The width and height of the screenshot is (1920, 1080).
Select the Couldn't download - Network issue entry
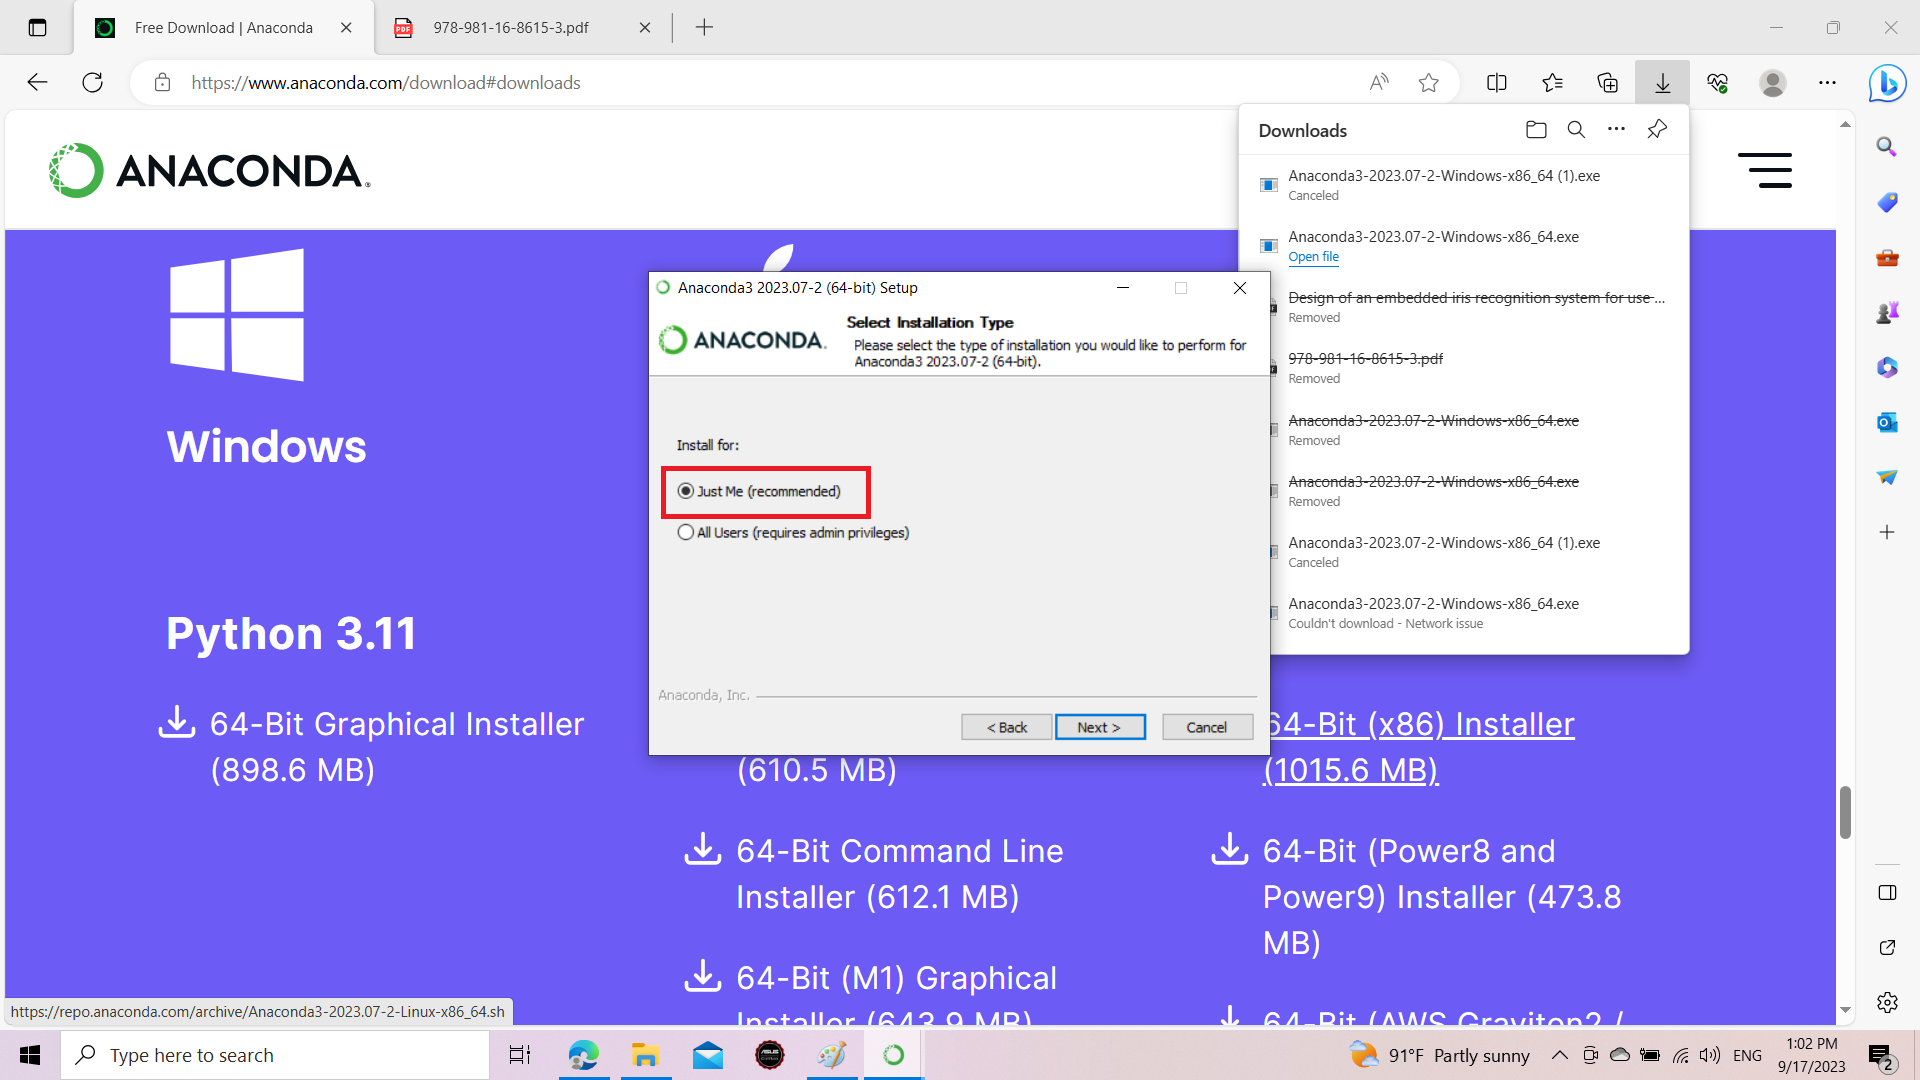point(1464,613)
